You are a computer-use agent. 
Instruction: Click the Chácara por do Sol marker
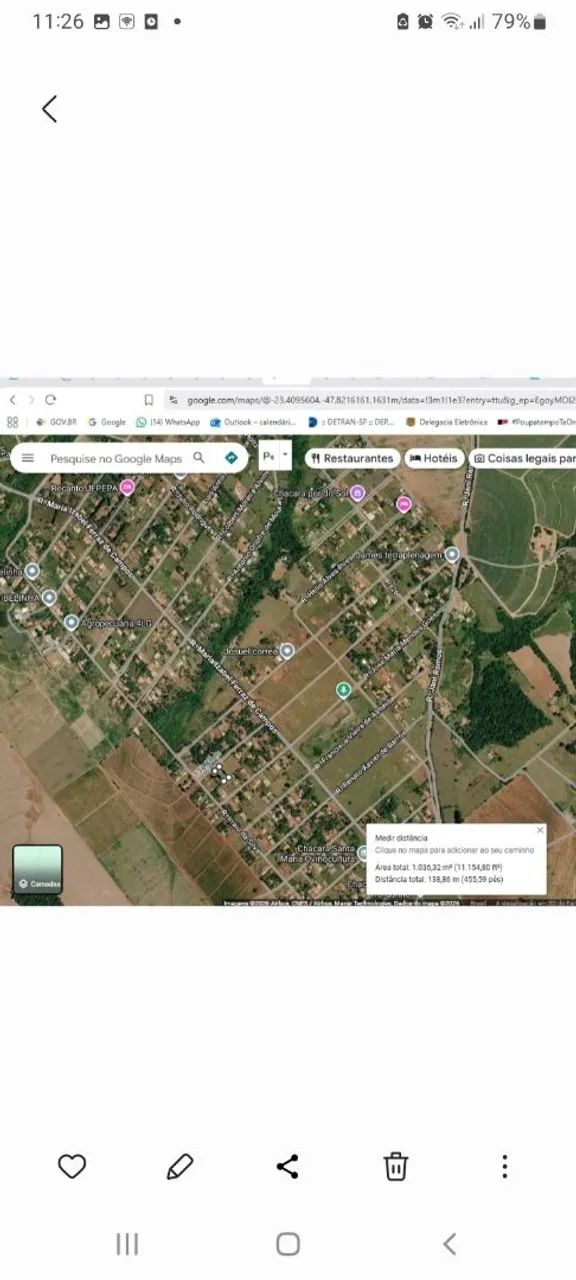[358, 492]
